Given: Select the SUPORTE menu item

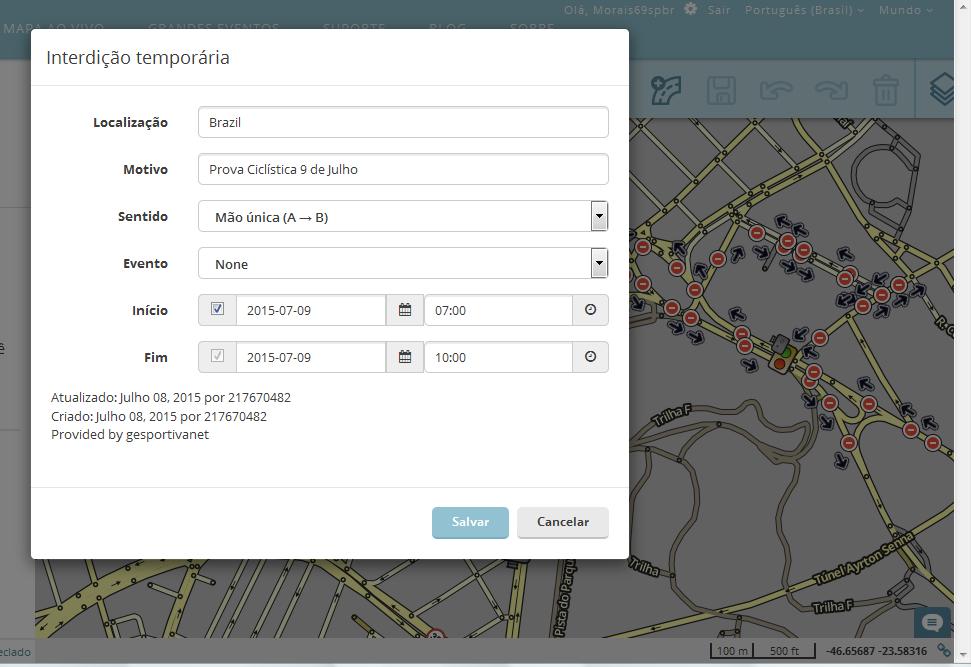Looking at the screenshot, I should tap(353, 29).
